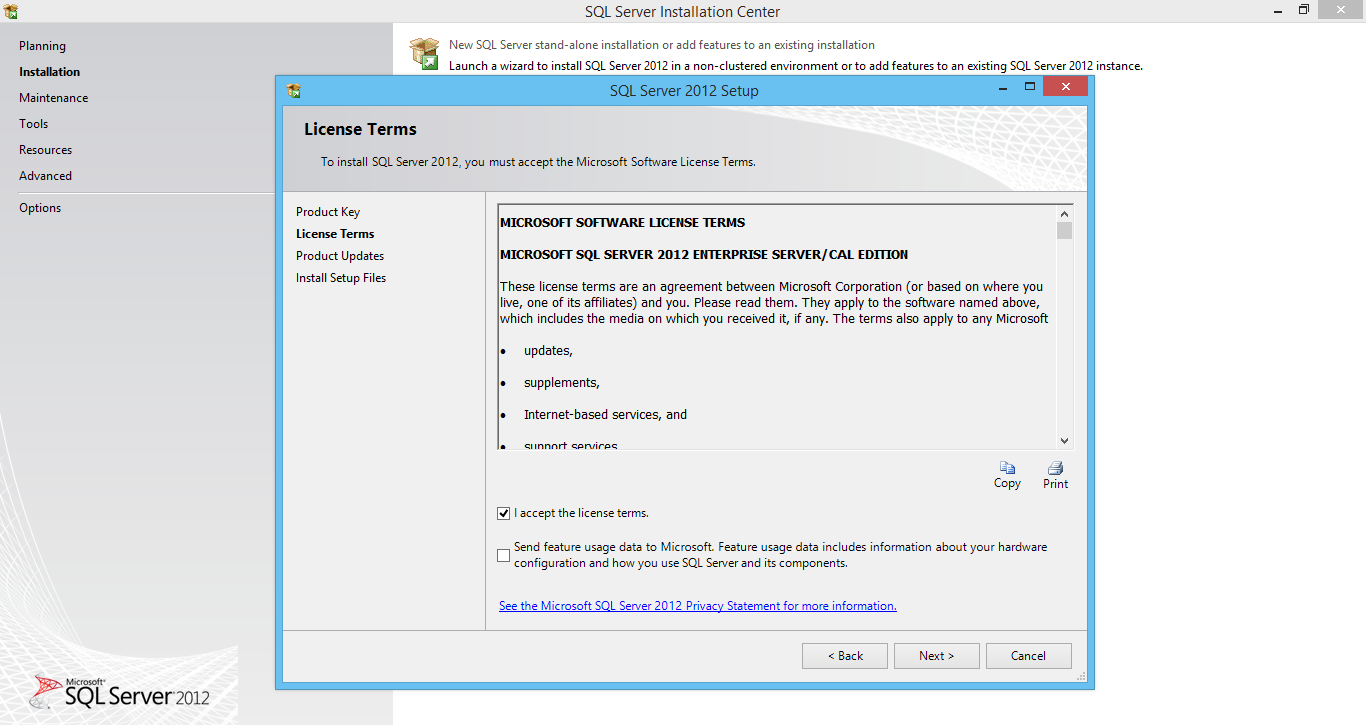This screenshot has height=725, width=1366.
Task: Click the Print icon under license text
Action: point(1055,468)
